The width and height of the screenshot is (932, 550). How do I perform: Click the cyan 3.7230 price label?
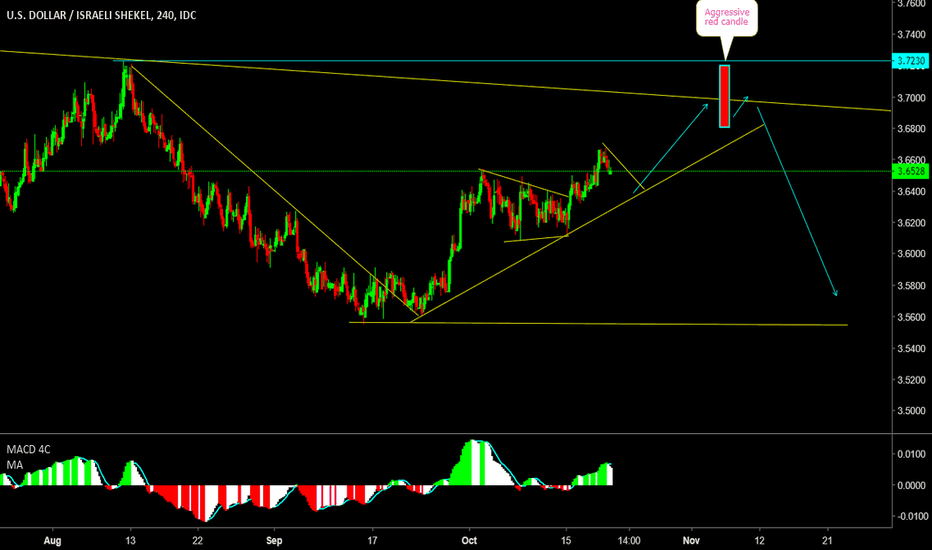pos(911,61)
